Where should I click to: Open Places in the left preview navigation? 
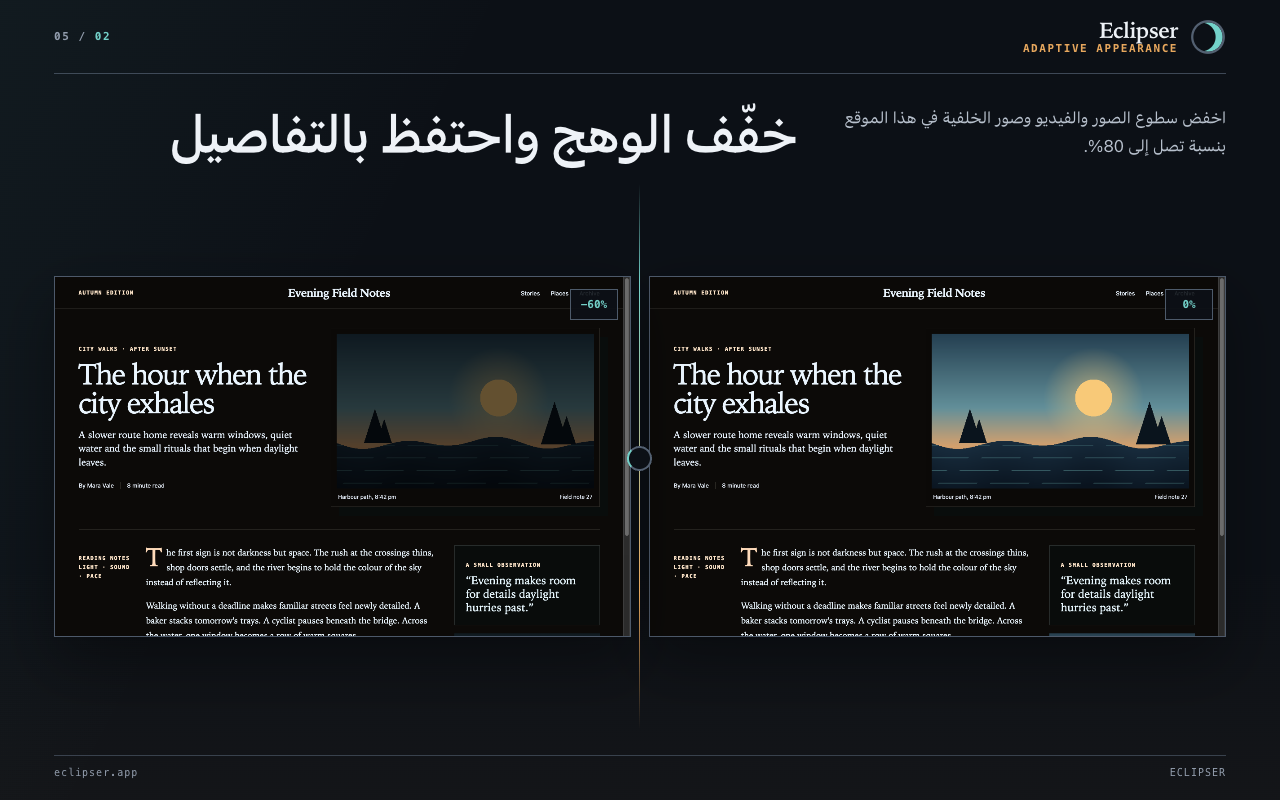pos(559,293)
